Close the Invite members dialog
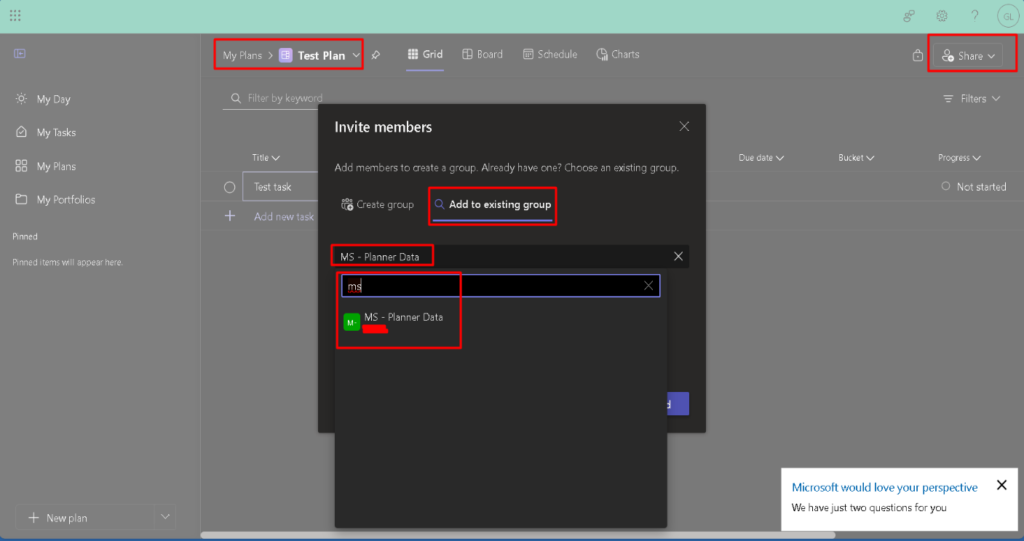Screen dimensions: 1024x541 tap(684, 127)
